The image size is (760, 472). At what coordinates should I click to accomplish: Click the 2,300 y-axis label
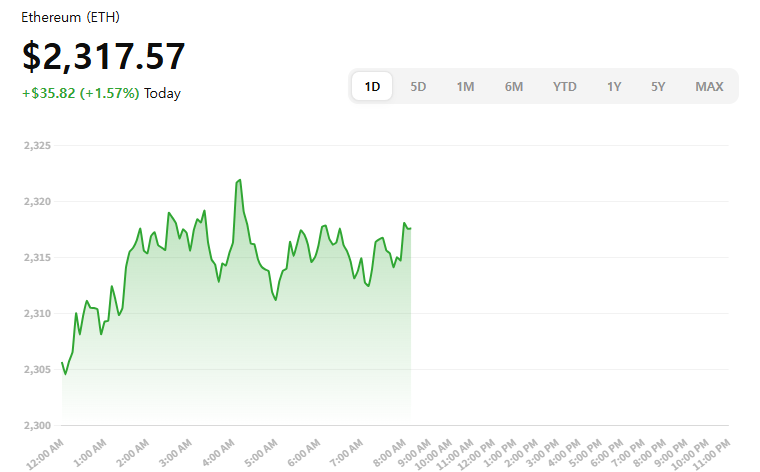[37, 425]
